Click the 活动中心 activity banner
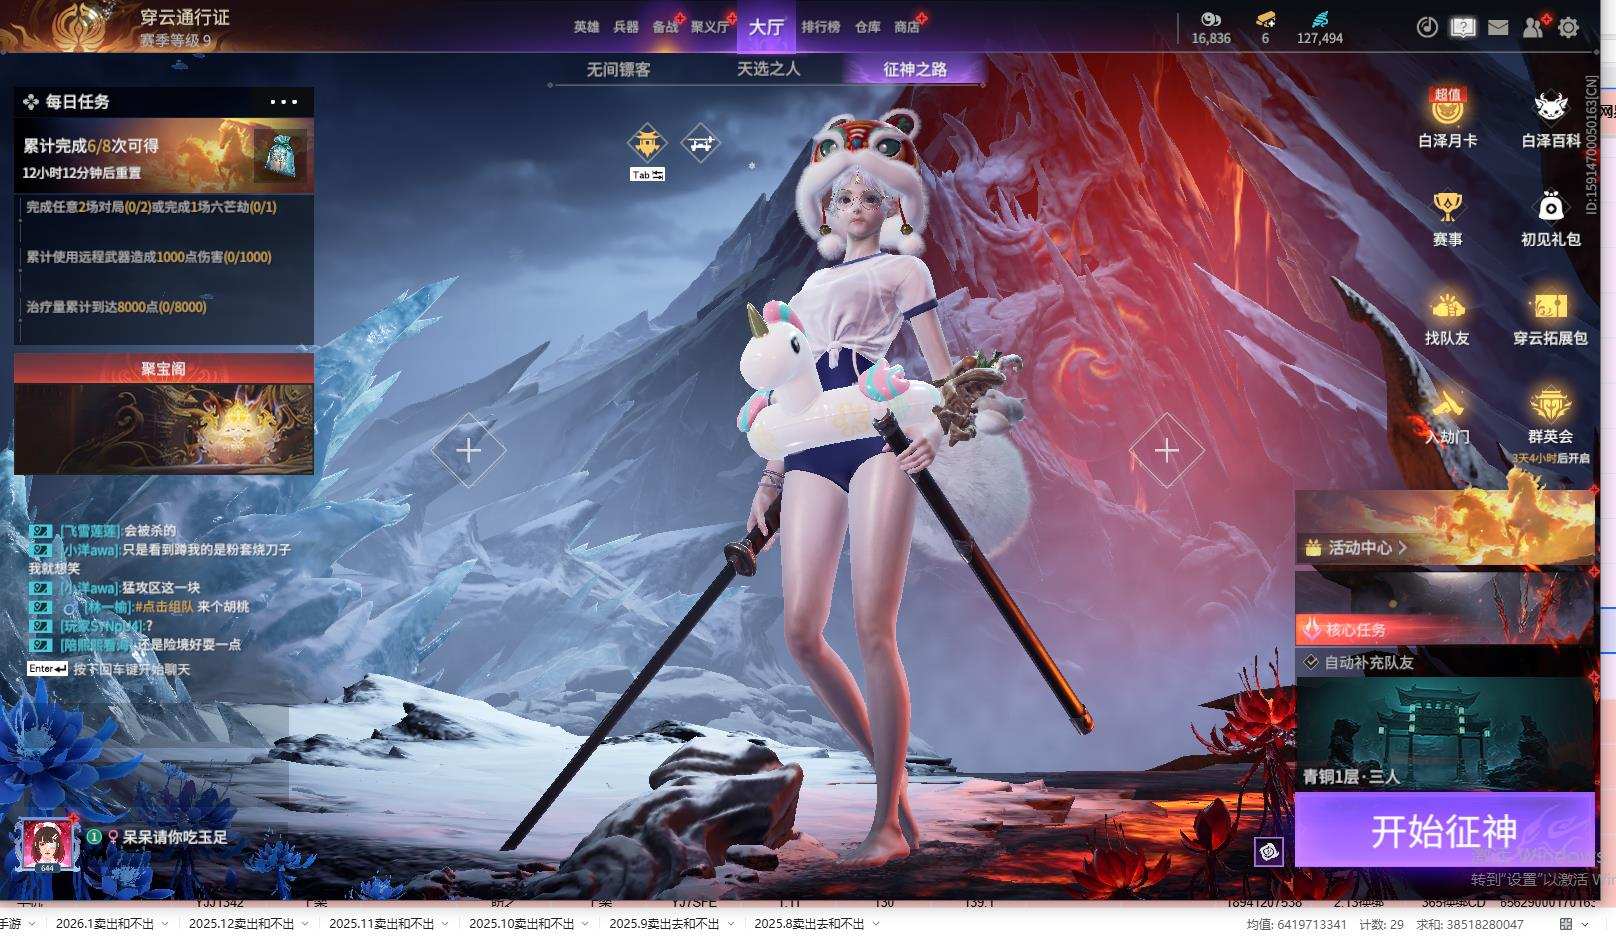Screen dimensions: 1616x939 (x=1444, y=527)
